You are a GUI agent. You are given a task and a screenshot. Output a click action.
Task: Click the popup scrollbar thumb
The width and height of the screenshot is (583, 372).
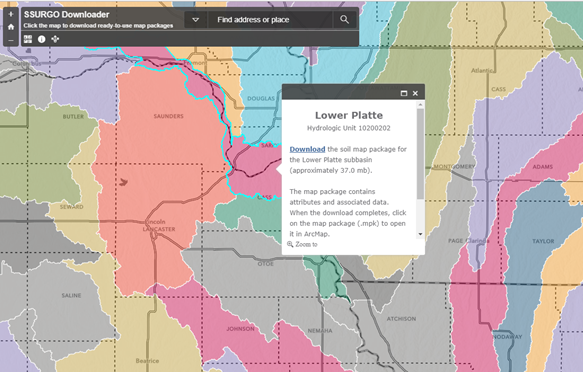421,153
